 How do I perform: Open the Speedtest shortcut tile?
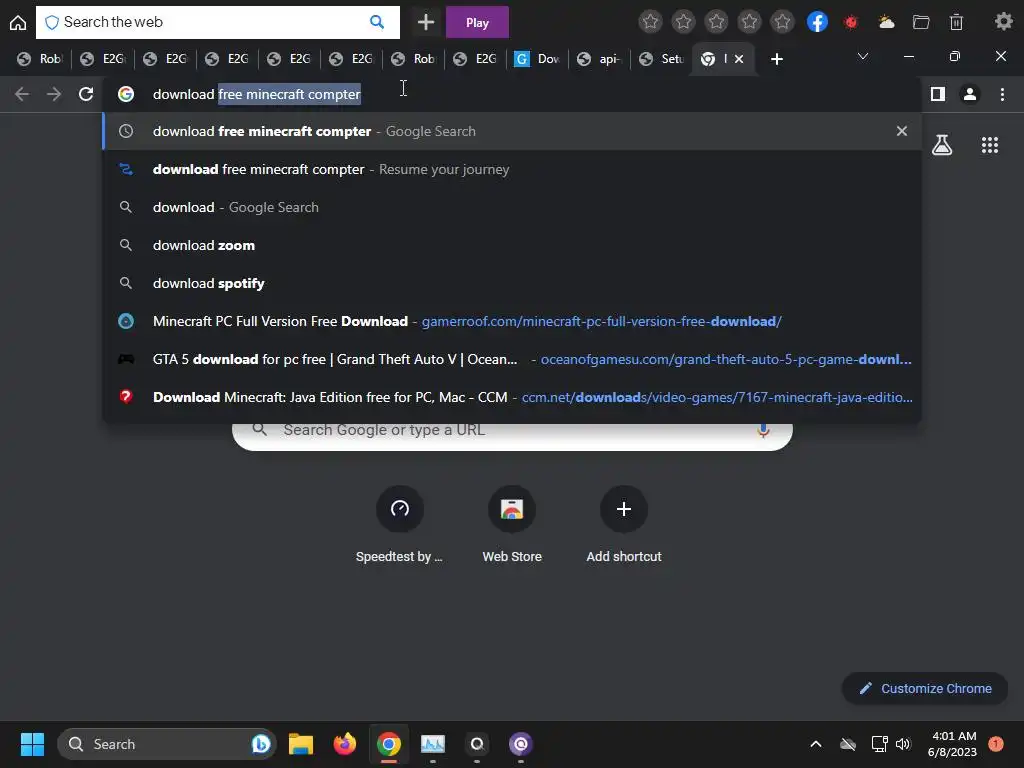(x=399, y=525)
